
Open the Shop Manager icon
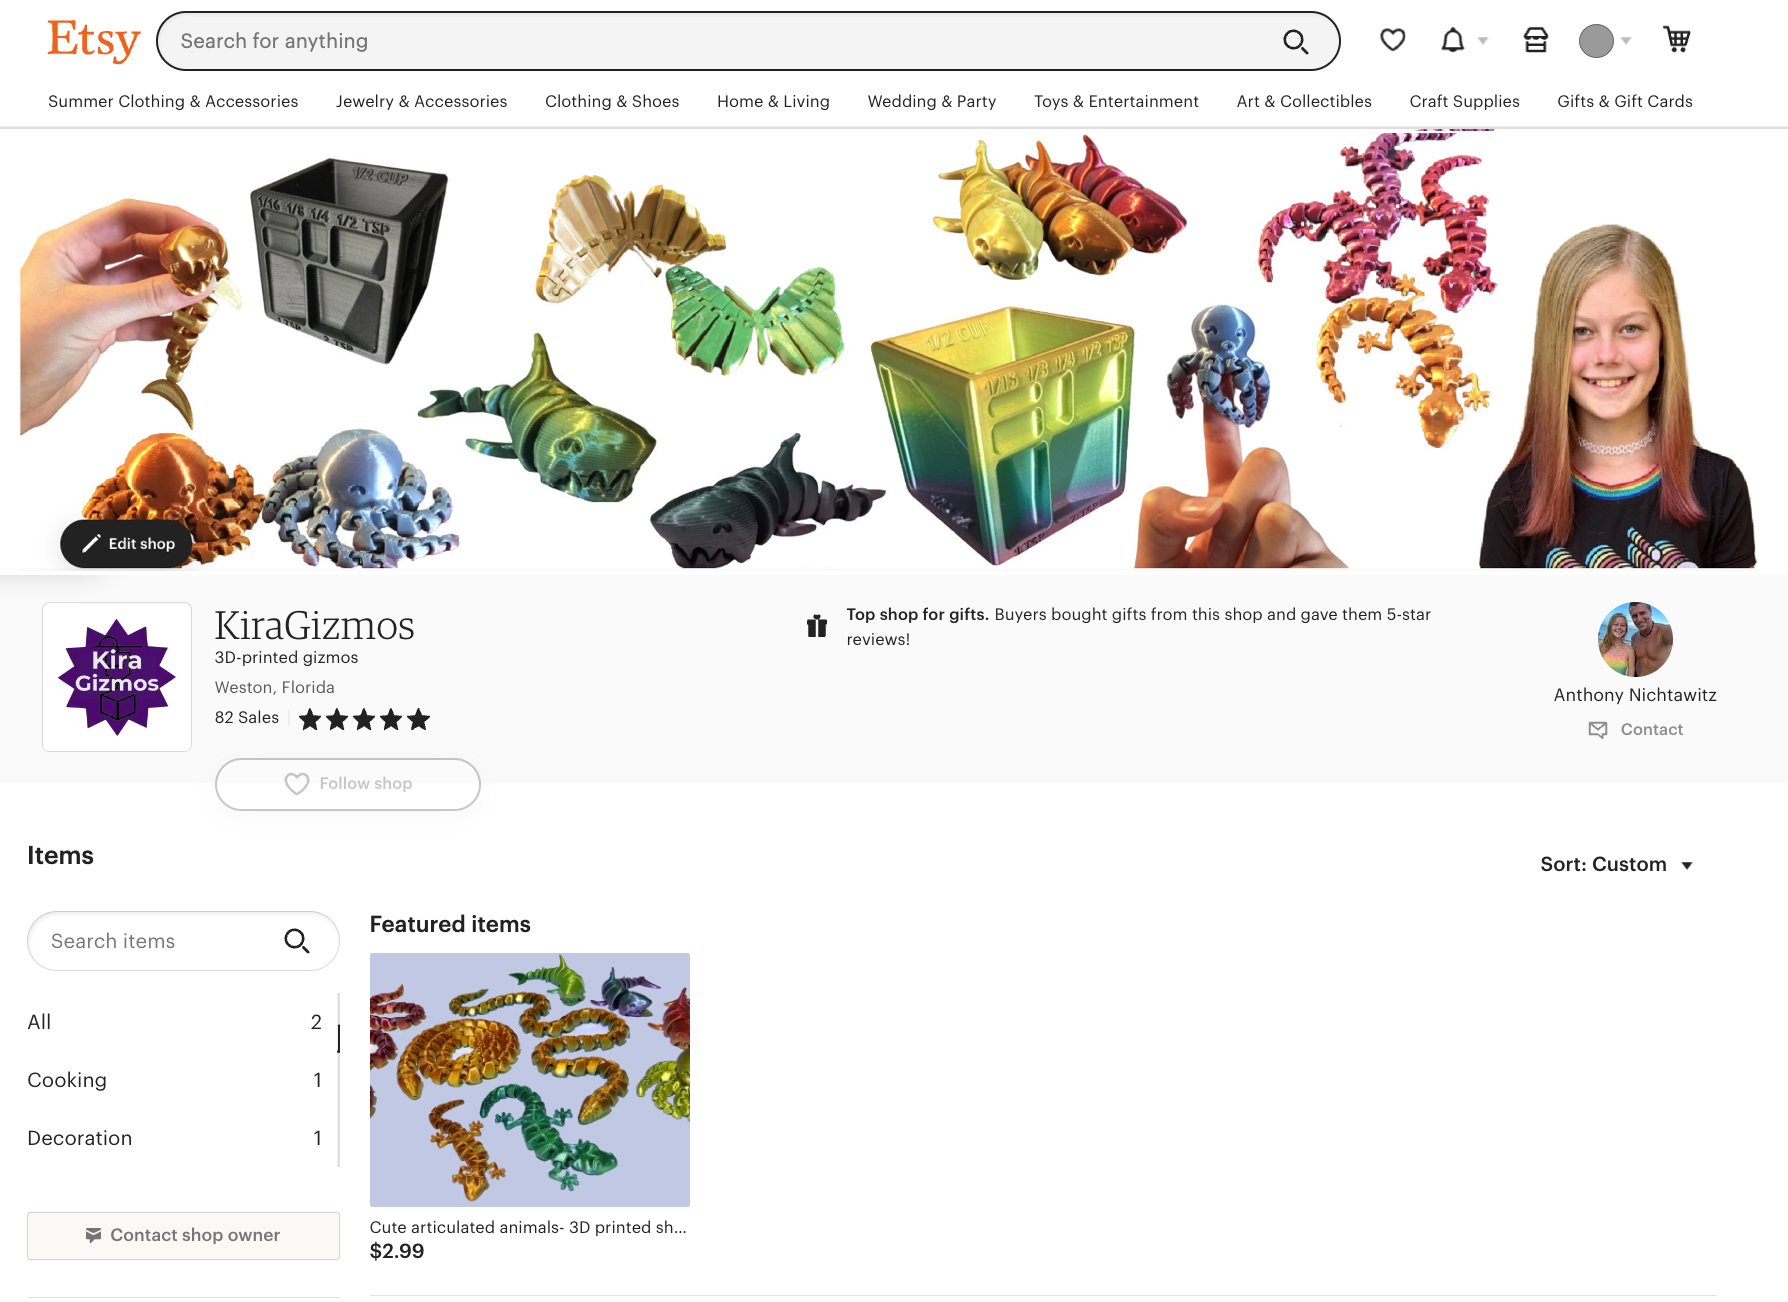[1535, 40]
